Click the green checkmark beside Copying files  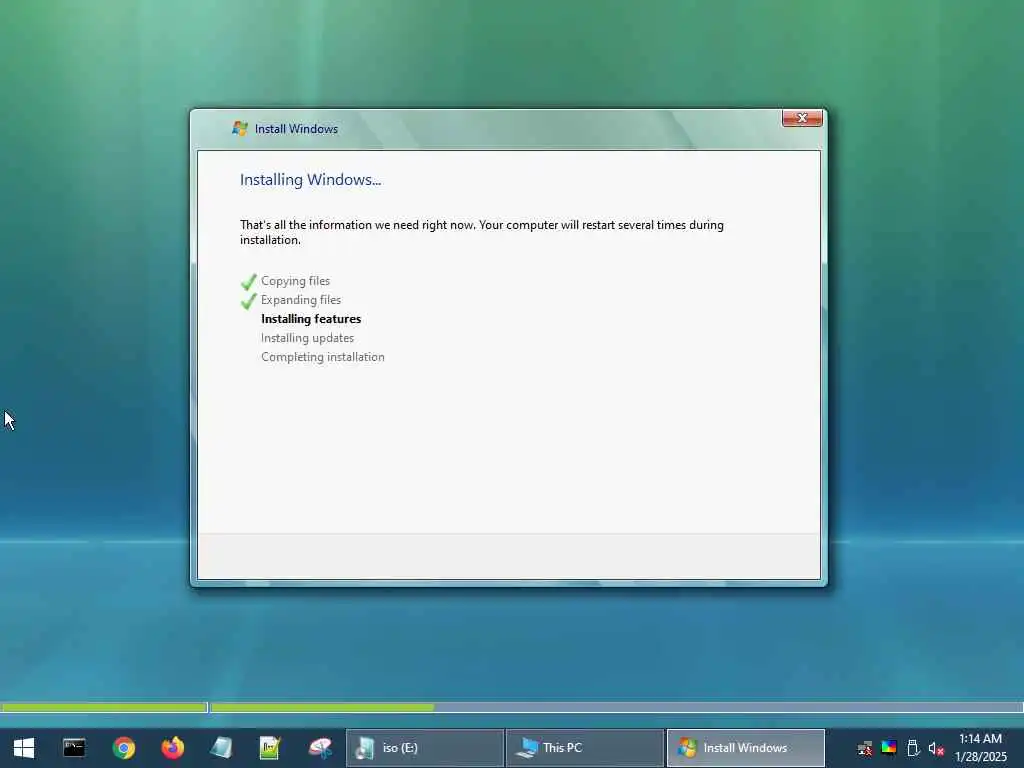[x=248, y=282]
